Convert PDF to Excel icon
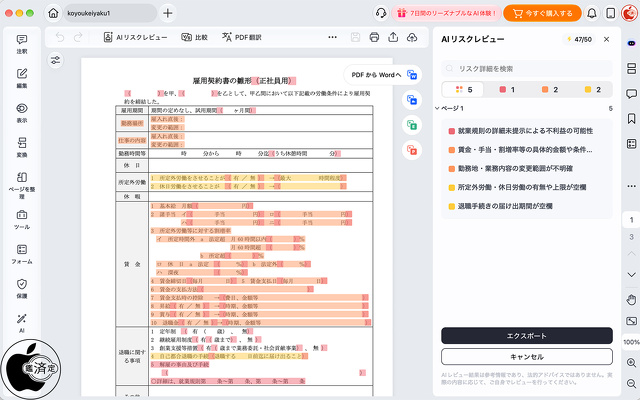The image size is (640, 400). pyautogui.click(x=412, y=125)
